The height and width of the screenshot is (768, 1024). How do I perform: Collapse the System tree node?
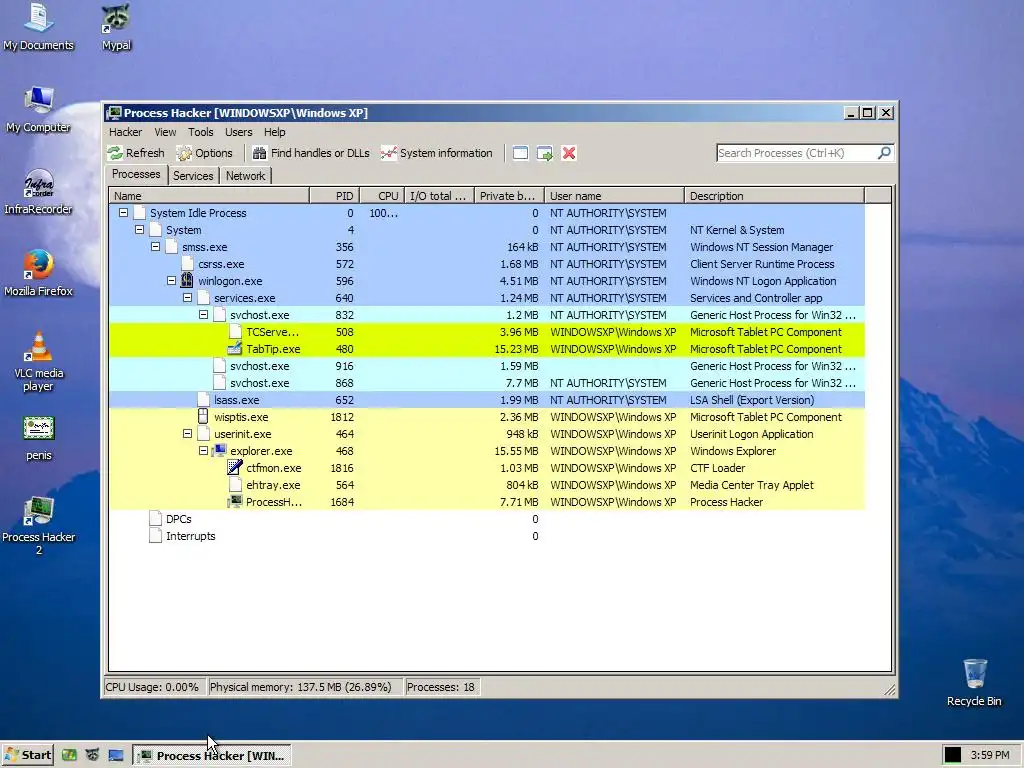[x=139, y=230]
